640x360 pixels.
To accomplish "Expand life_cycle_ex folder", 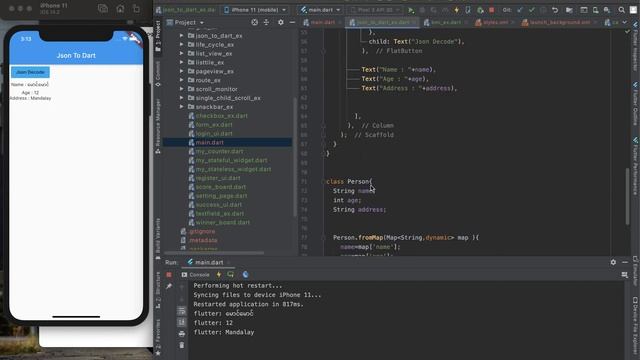I will (x=182, y=45).
